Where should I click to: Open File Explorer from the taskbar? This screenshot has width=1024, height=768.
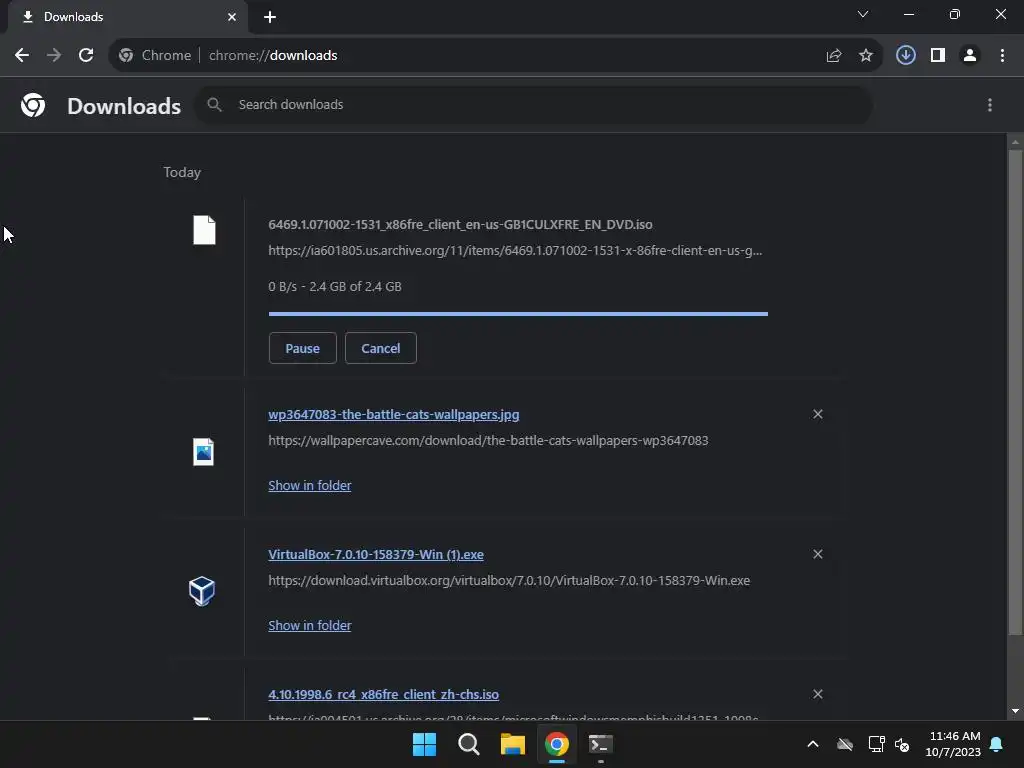(513, 744)
